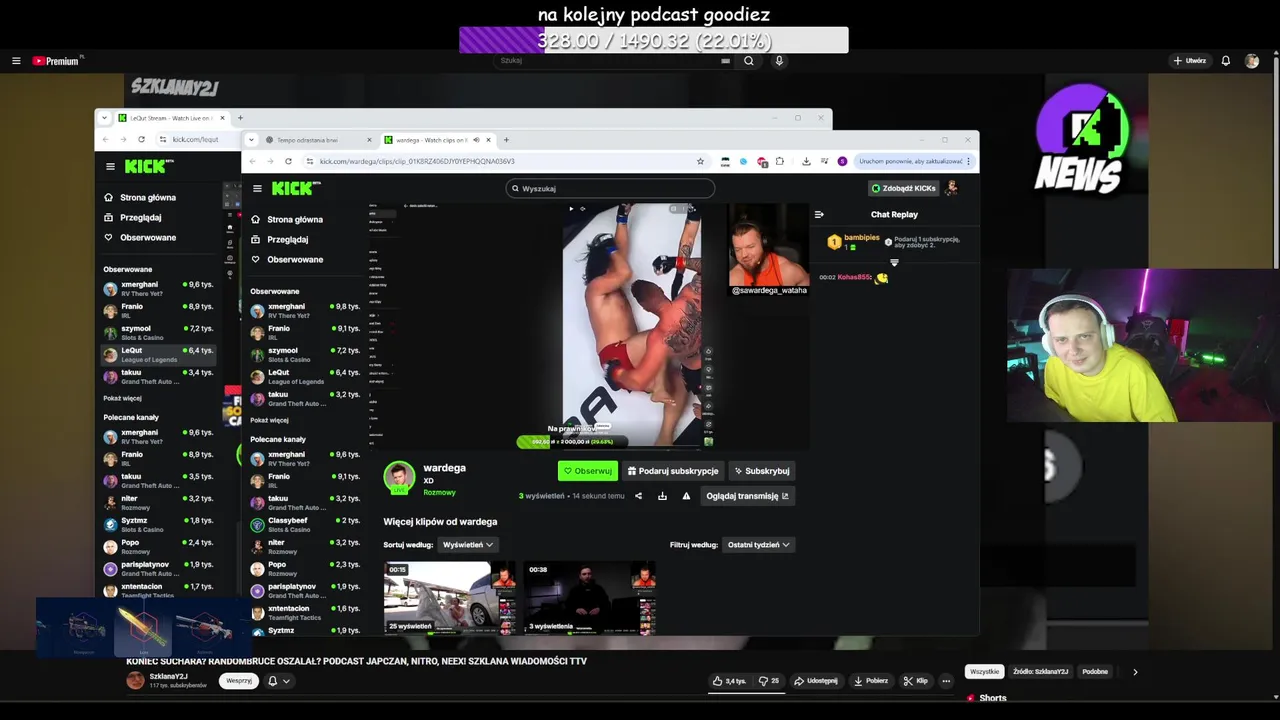Open Syztmz channel in the back window sidebar
1280x720 pixels.
point(160,524)
